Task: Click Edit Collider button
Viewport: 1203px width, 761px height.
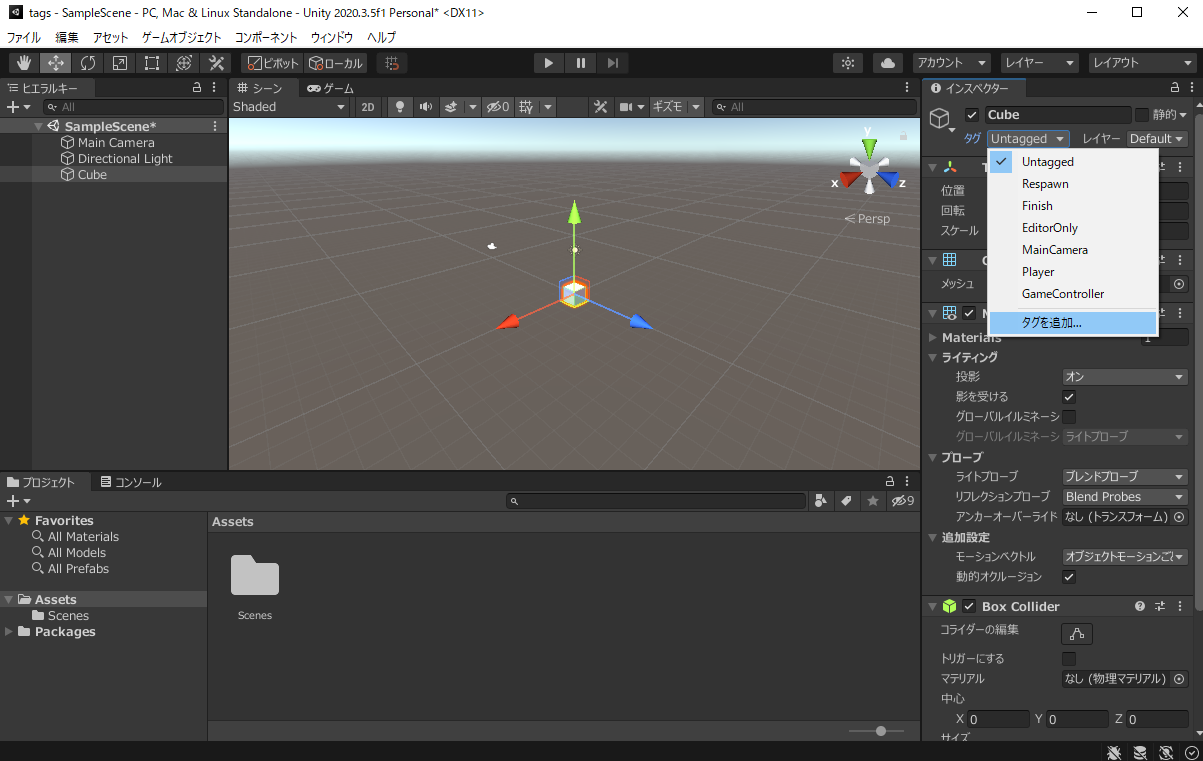Action: (x=1077, y=634)
